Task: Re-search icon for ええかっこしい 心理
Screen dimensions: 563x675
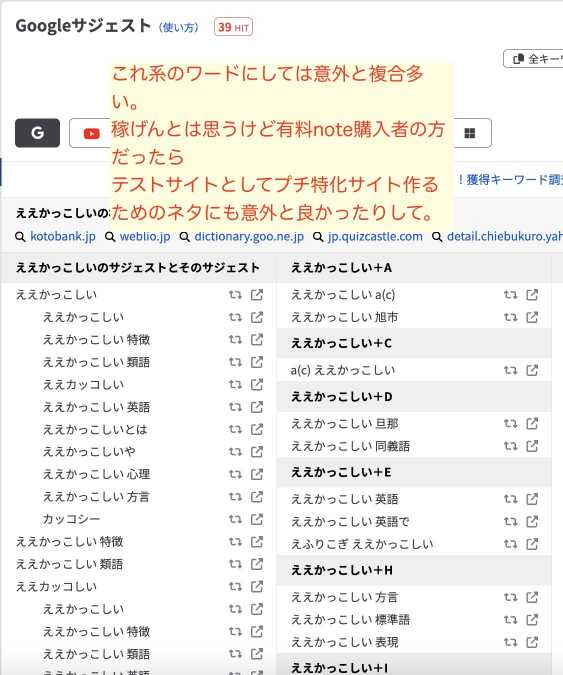Action: (235, 474)
